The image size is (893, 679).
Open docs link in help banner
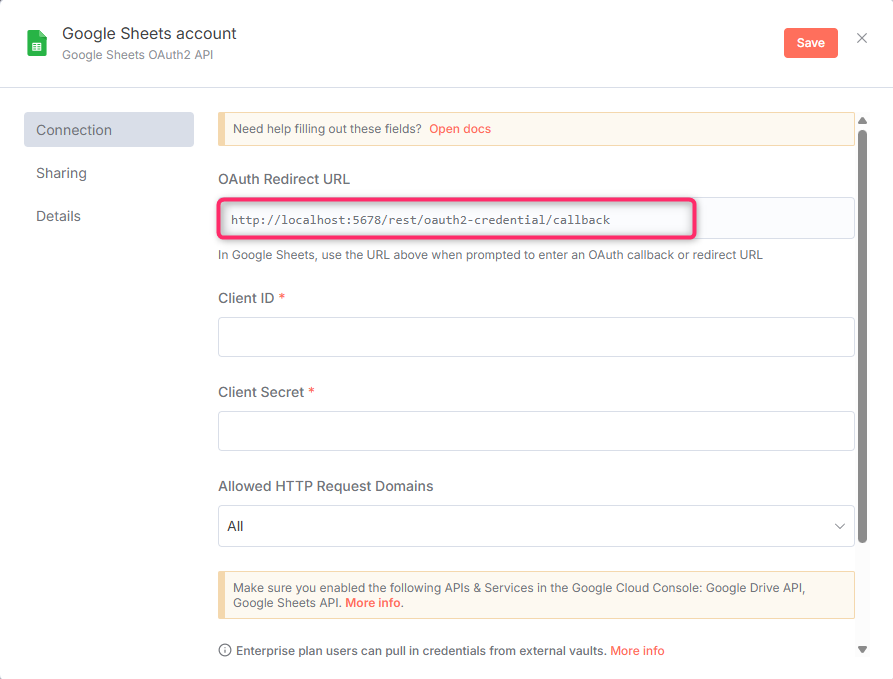coord(460,129)
